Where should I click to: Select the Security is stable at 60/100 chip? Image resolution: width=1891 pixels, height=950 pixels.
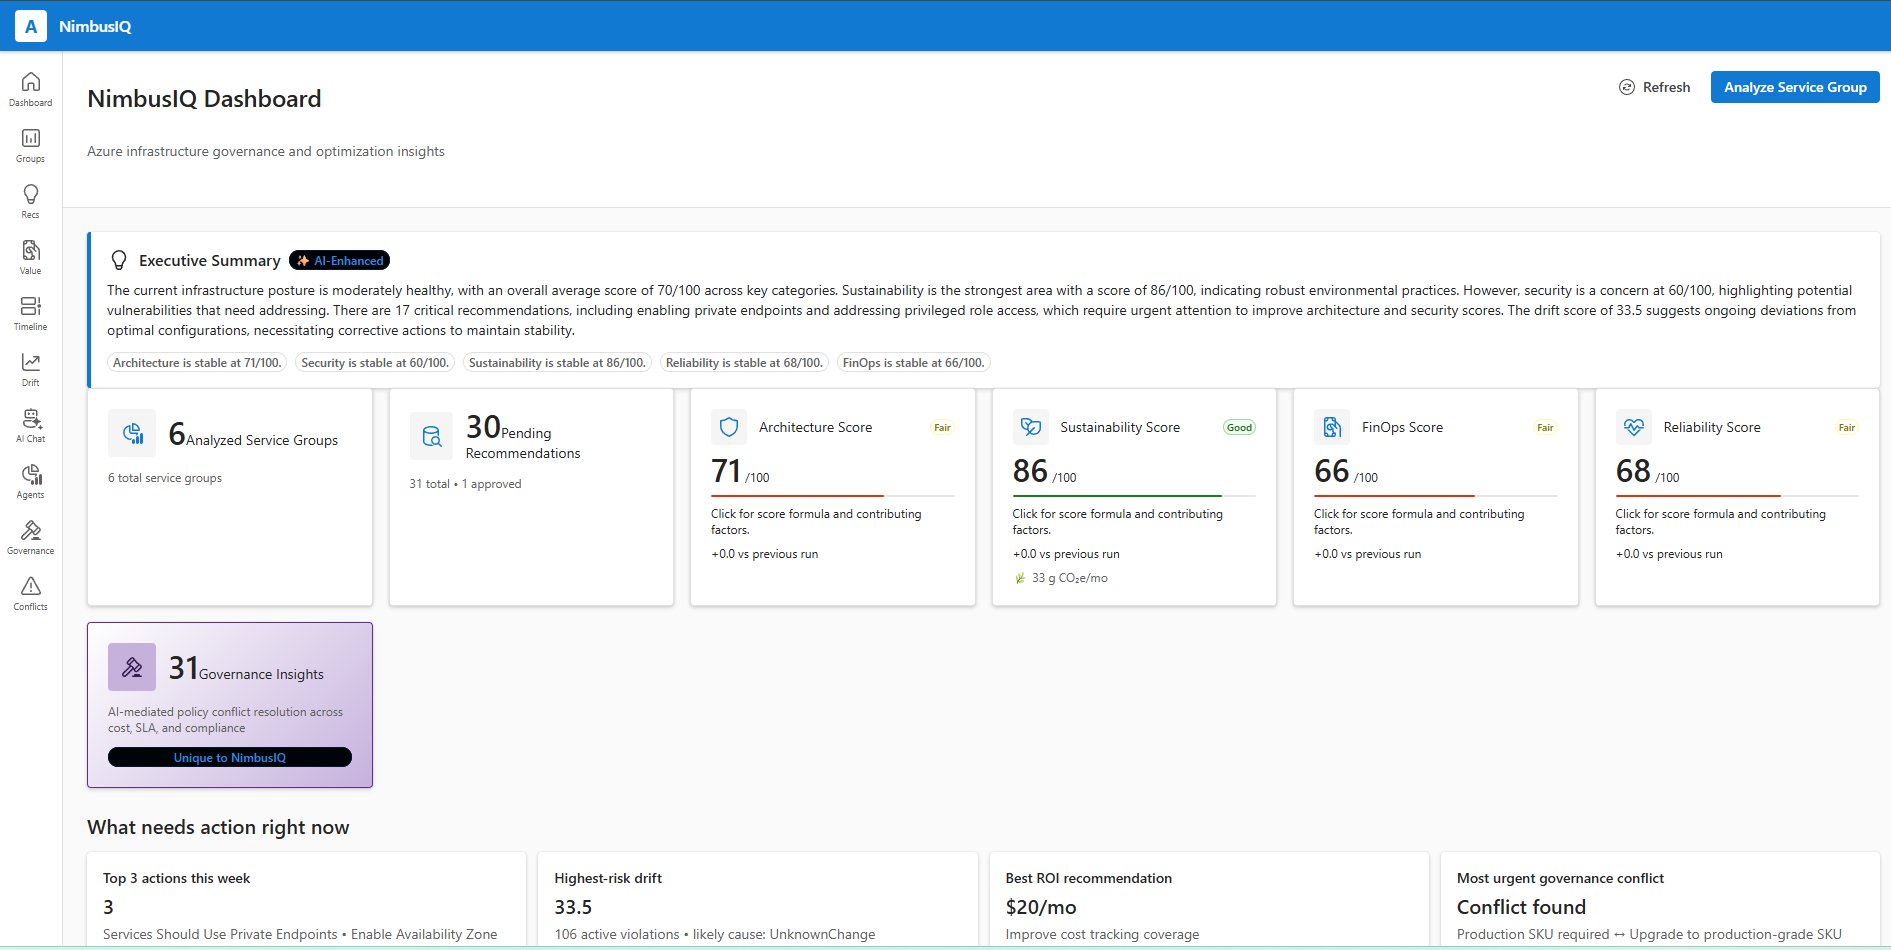click(x=374, y=362)
